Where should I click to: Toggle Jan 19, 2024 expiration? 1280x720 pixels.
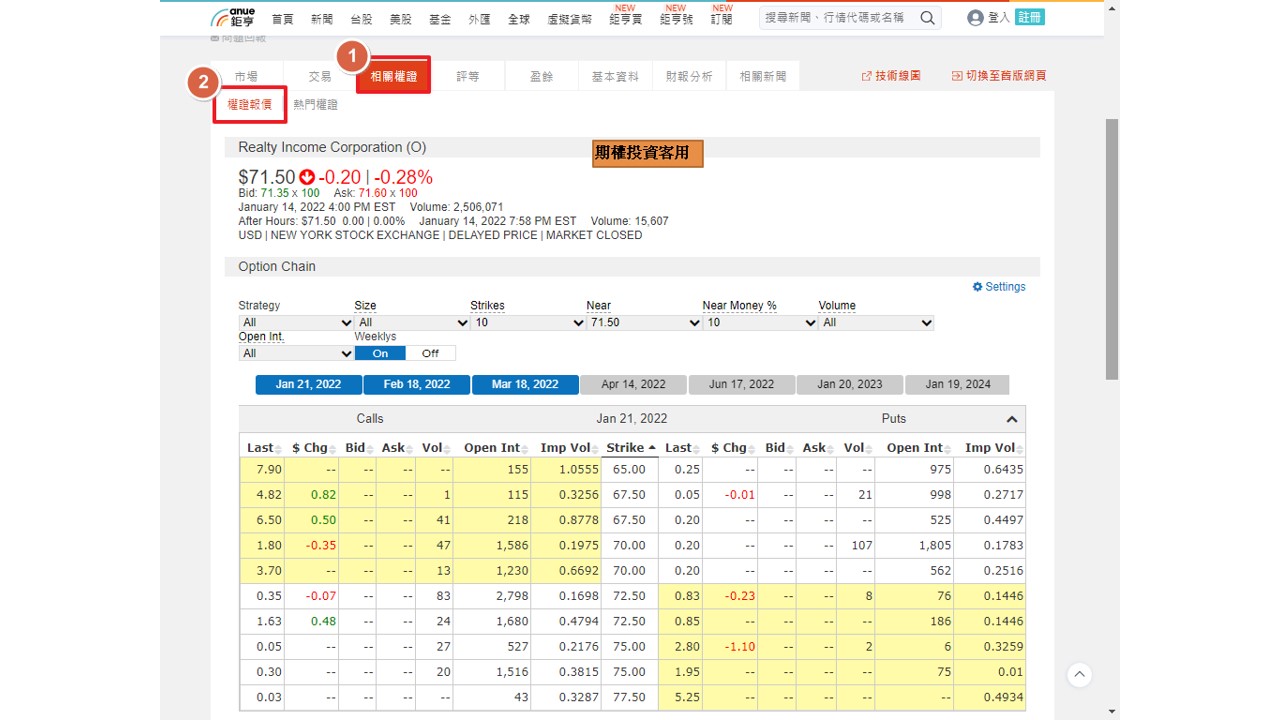tap(958, 385)
